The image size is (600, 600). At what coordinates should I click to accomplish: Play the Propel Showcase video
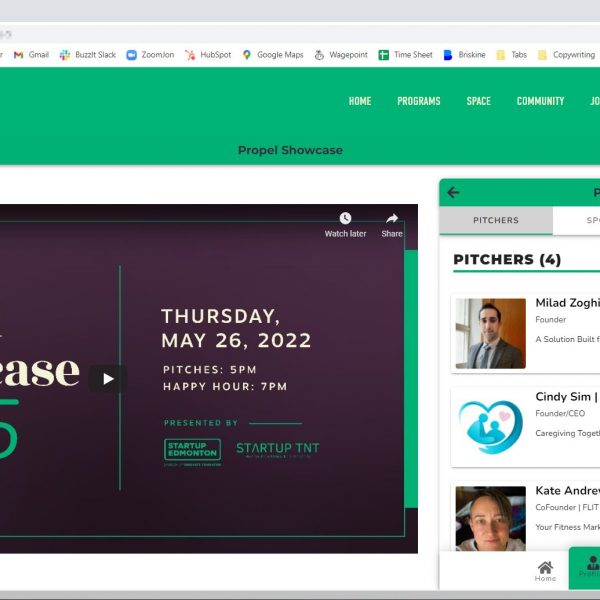point(108,379)
